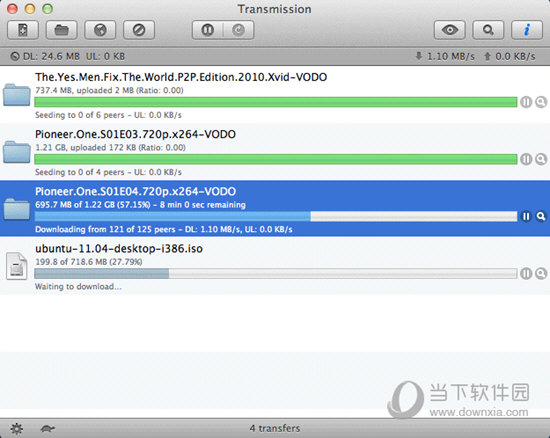
Task: Click the '8 min 0 sec remaining' status text
Action: click(x=203, y=205)
